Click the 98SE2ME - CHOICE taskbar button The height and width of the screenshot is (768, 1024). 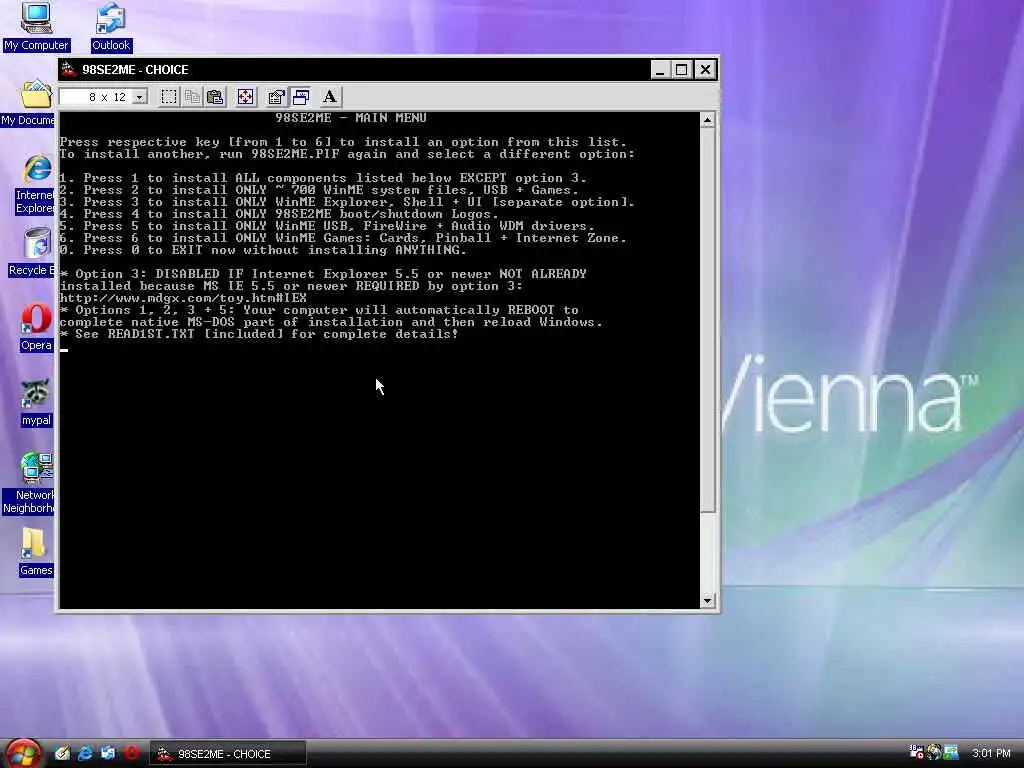pyautogui.click(x=227, y=754)
